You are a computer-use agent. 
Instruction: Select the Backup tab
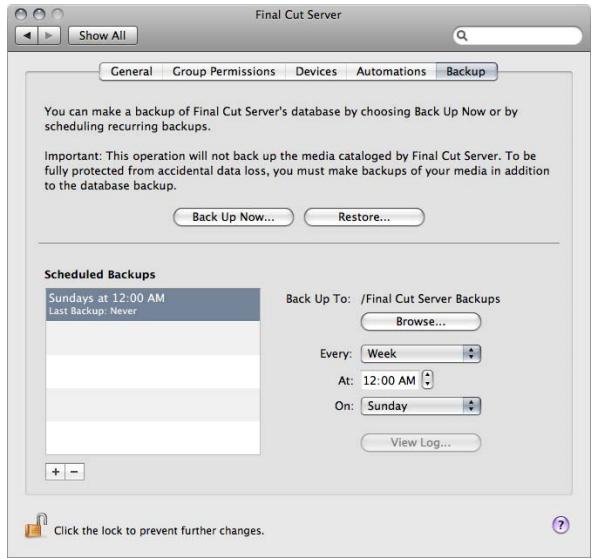[x=466, y=71]
